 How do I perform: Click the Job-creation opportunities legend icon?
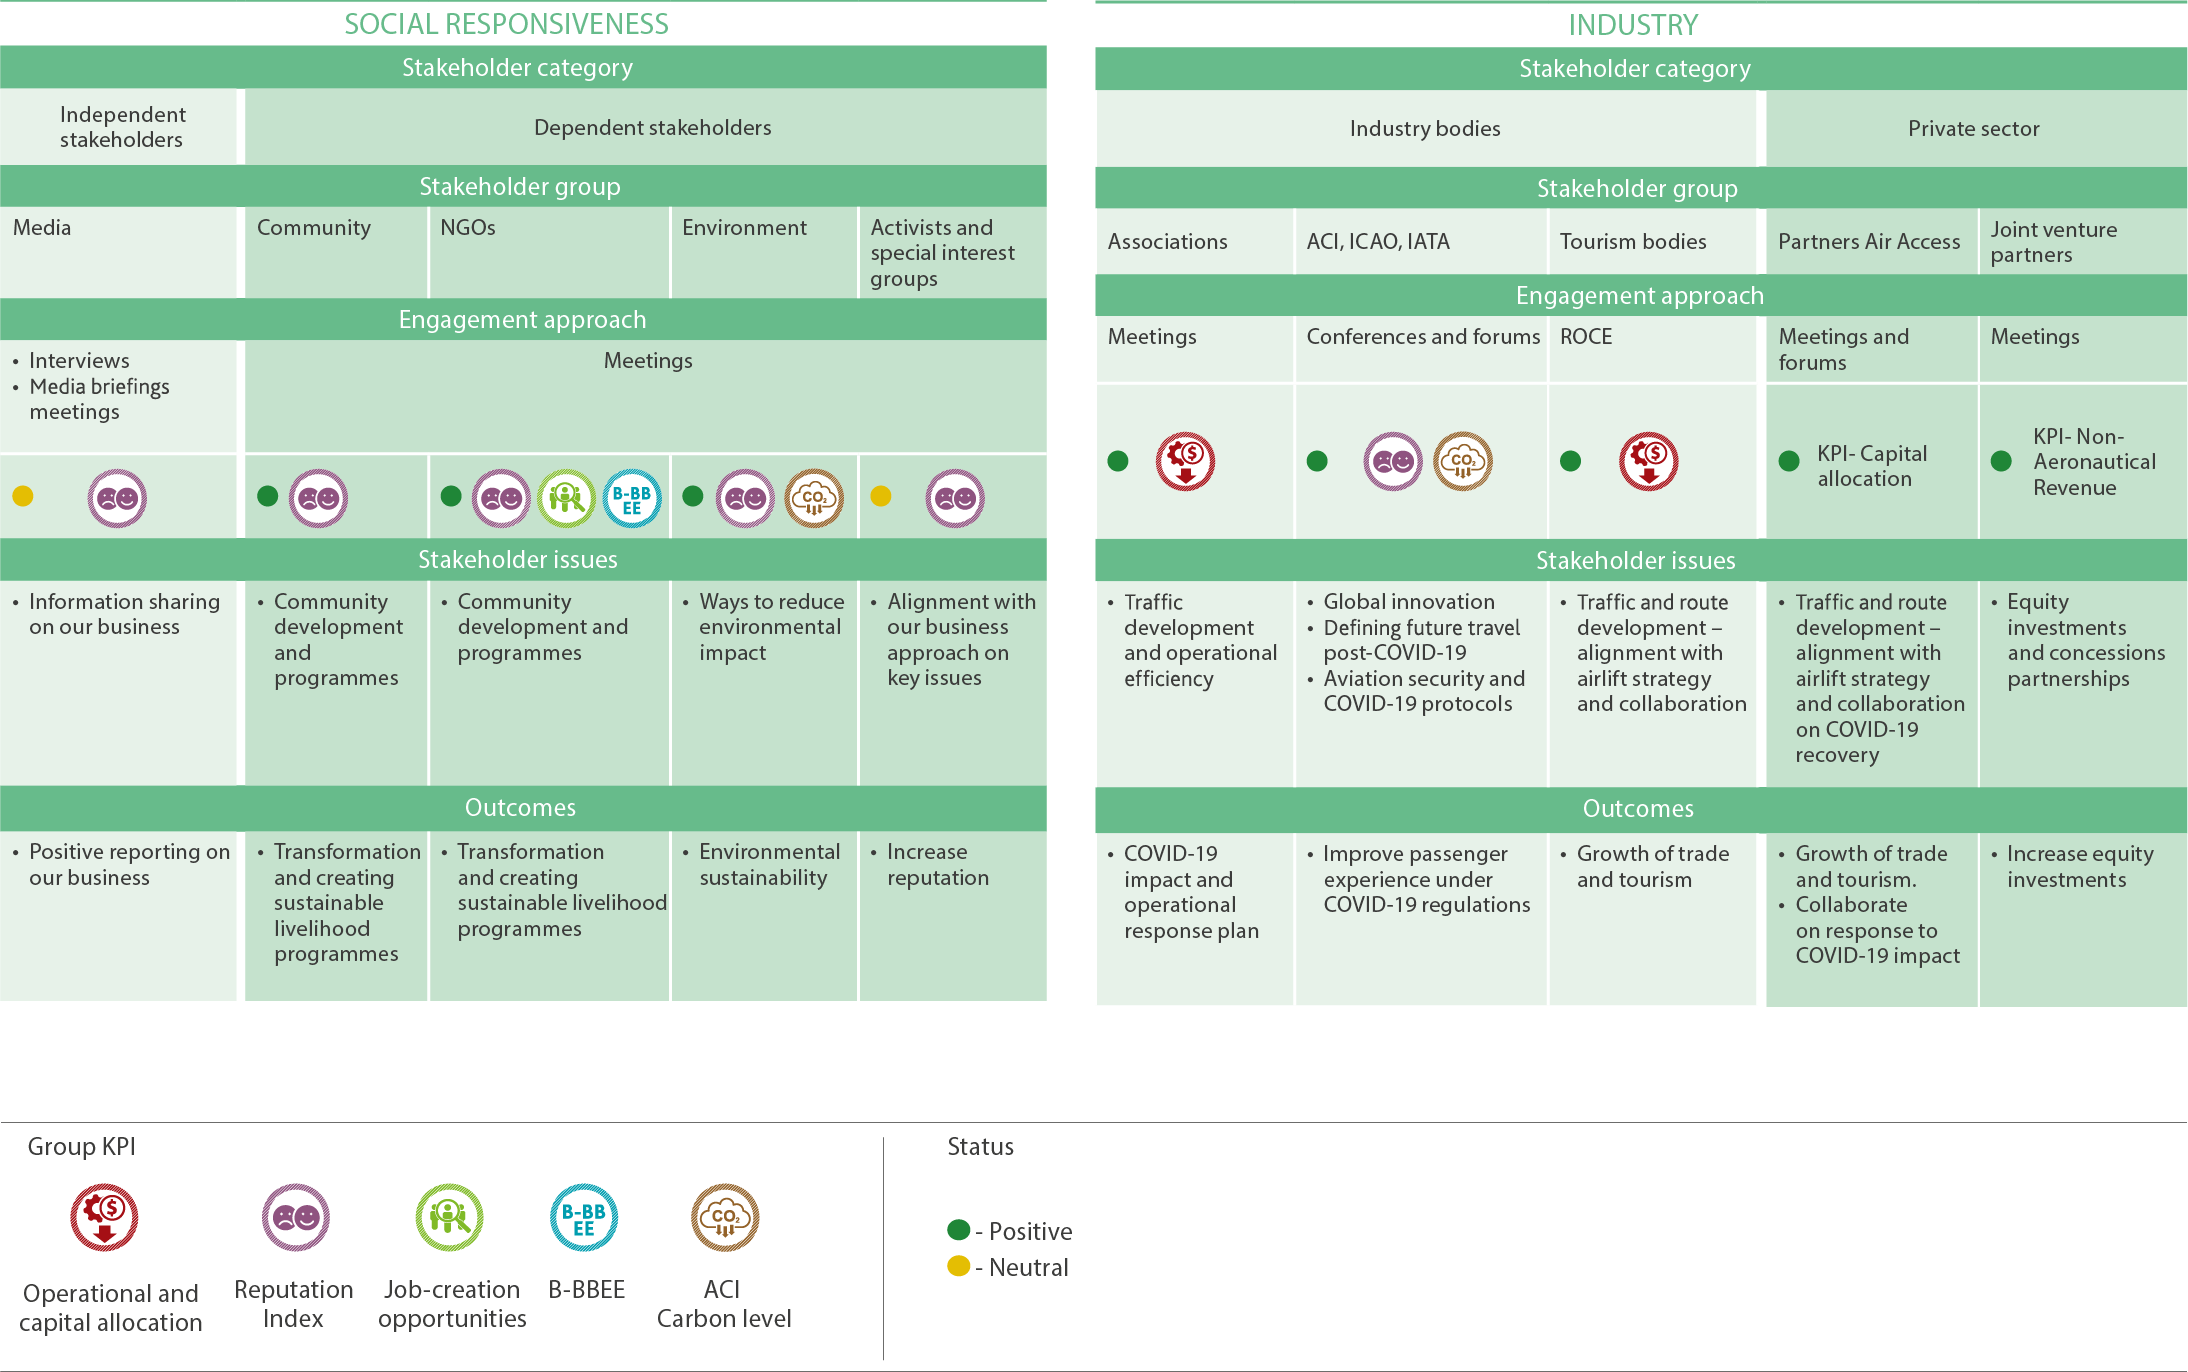[x=449, y=1217]
